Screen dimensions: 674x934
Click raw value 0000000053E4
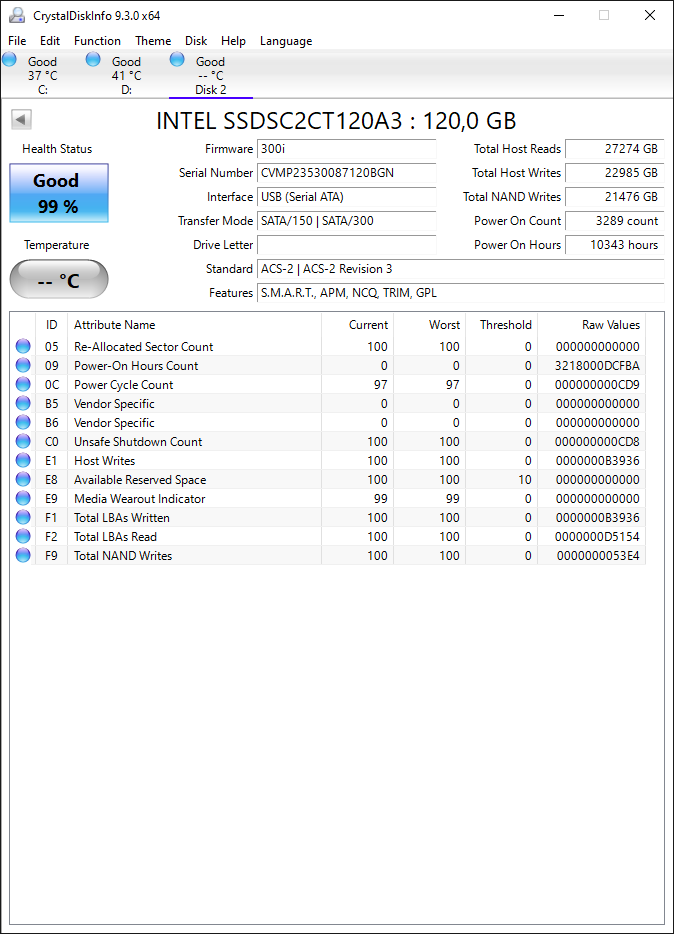click(598, 556)
